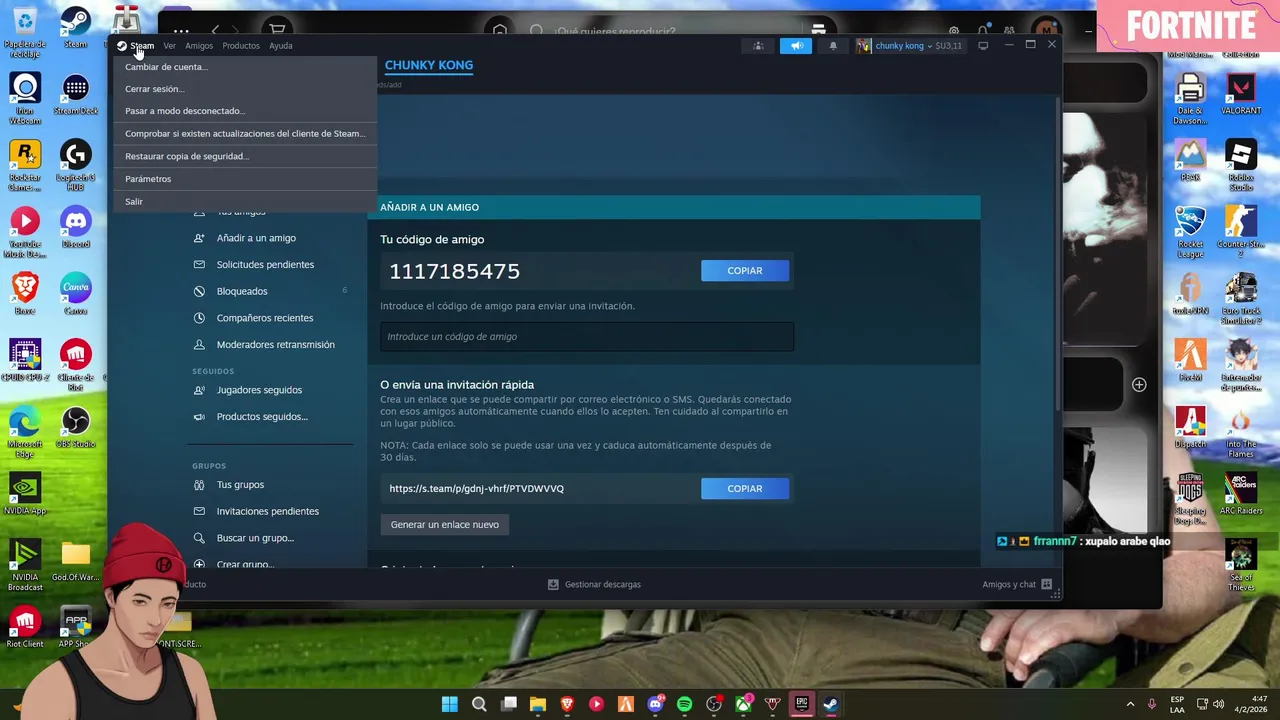Open Epic Games Launcher from the taskbar
This screenshot has width=1280, height=720.
(x=801, y=704)
